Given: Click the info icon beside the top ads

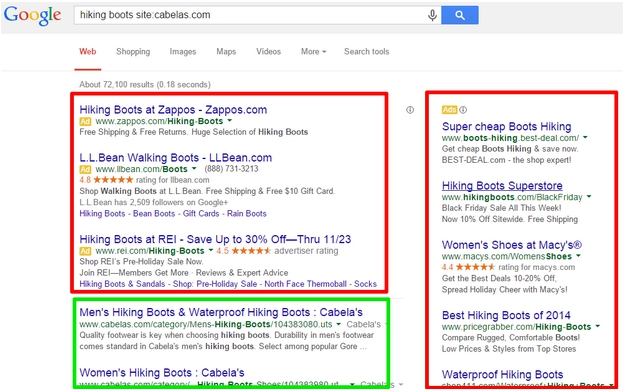Looking at the screenshot, I should (410, 110).
